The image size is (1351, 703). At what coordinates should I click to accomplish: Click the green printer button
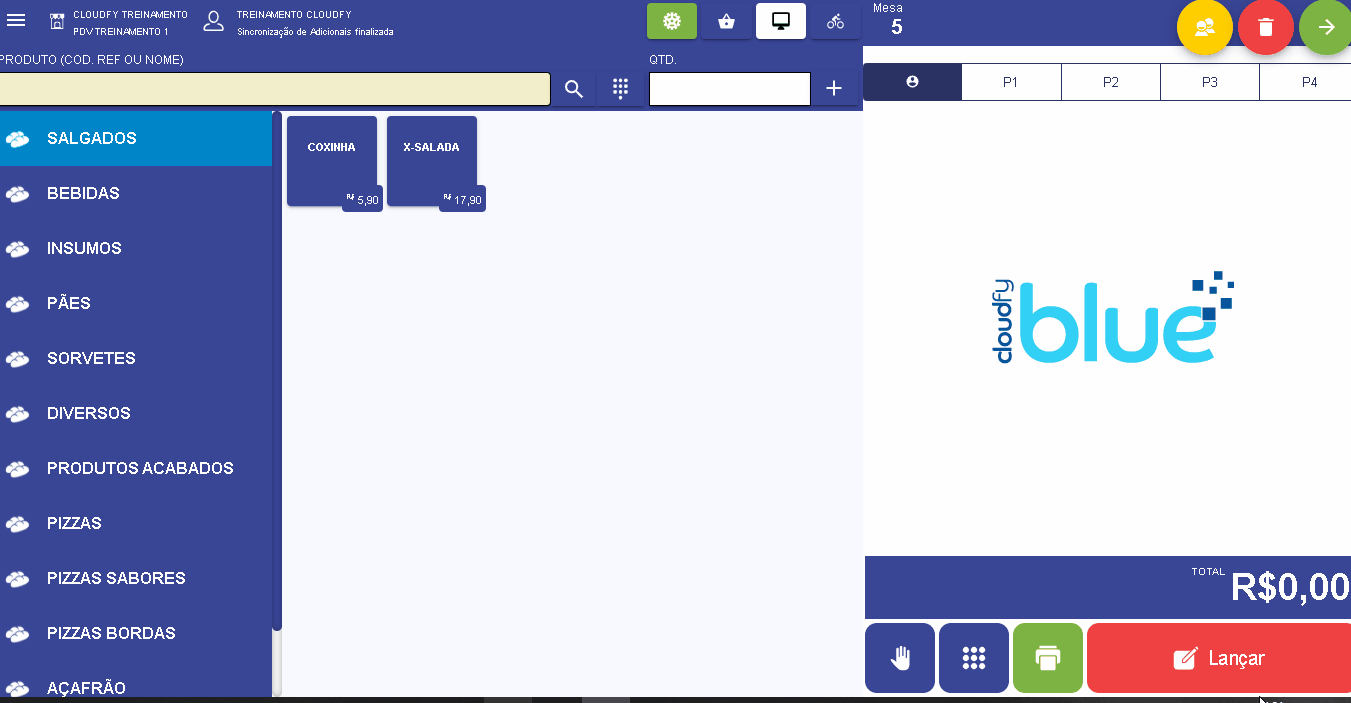click(1048, 658)
